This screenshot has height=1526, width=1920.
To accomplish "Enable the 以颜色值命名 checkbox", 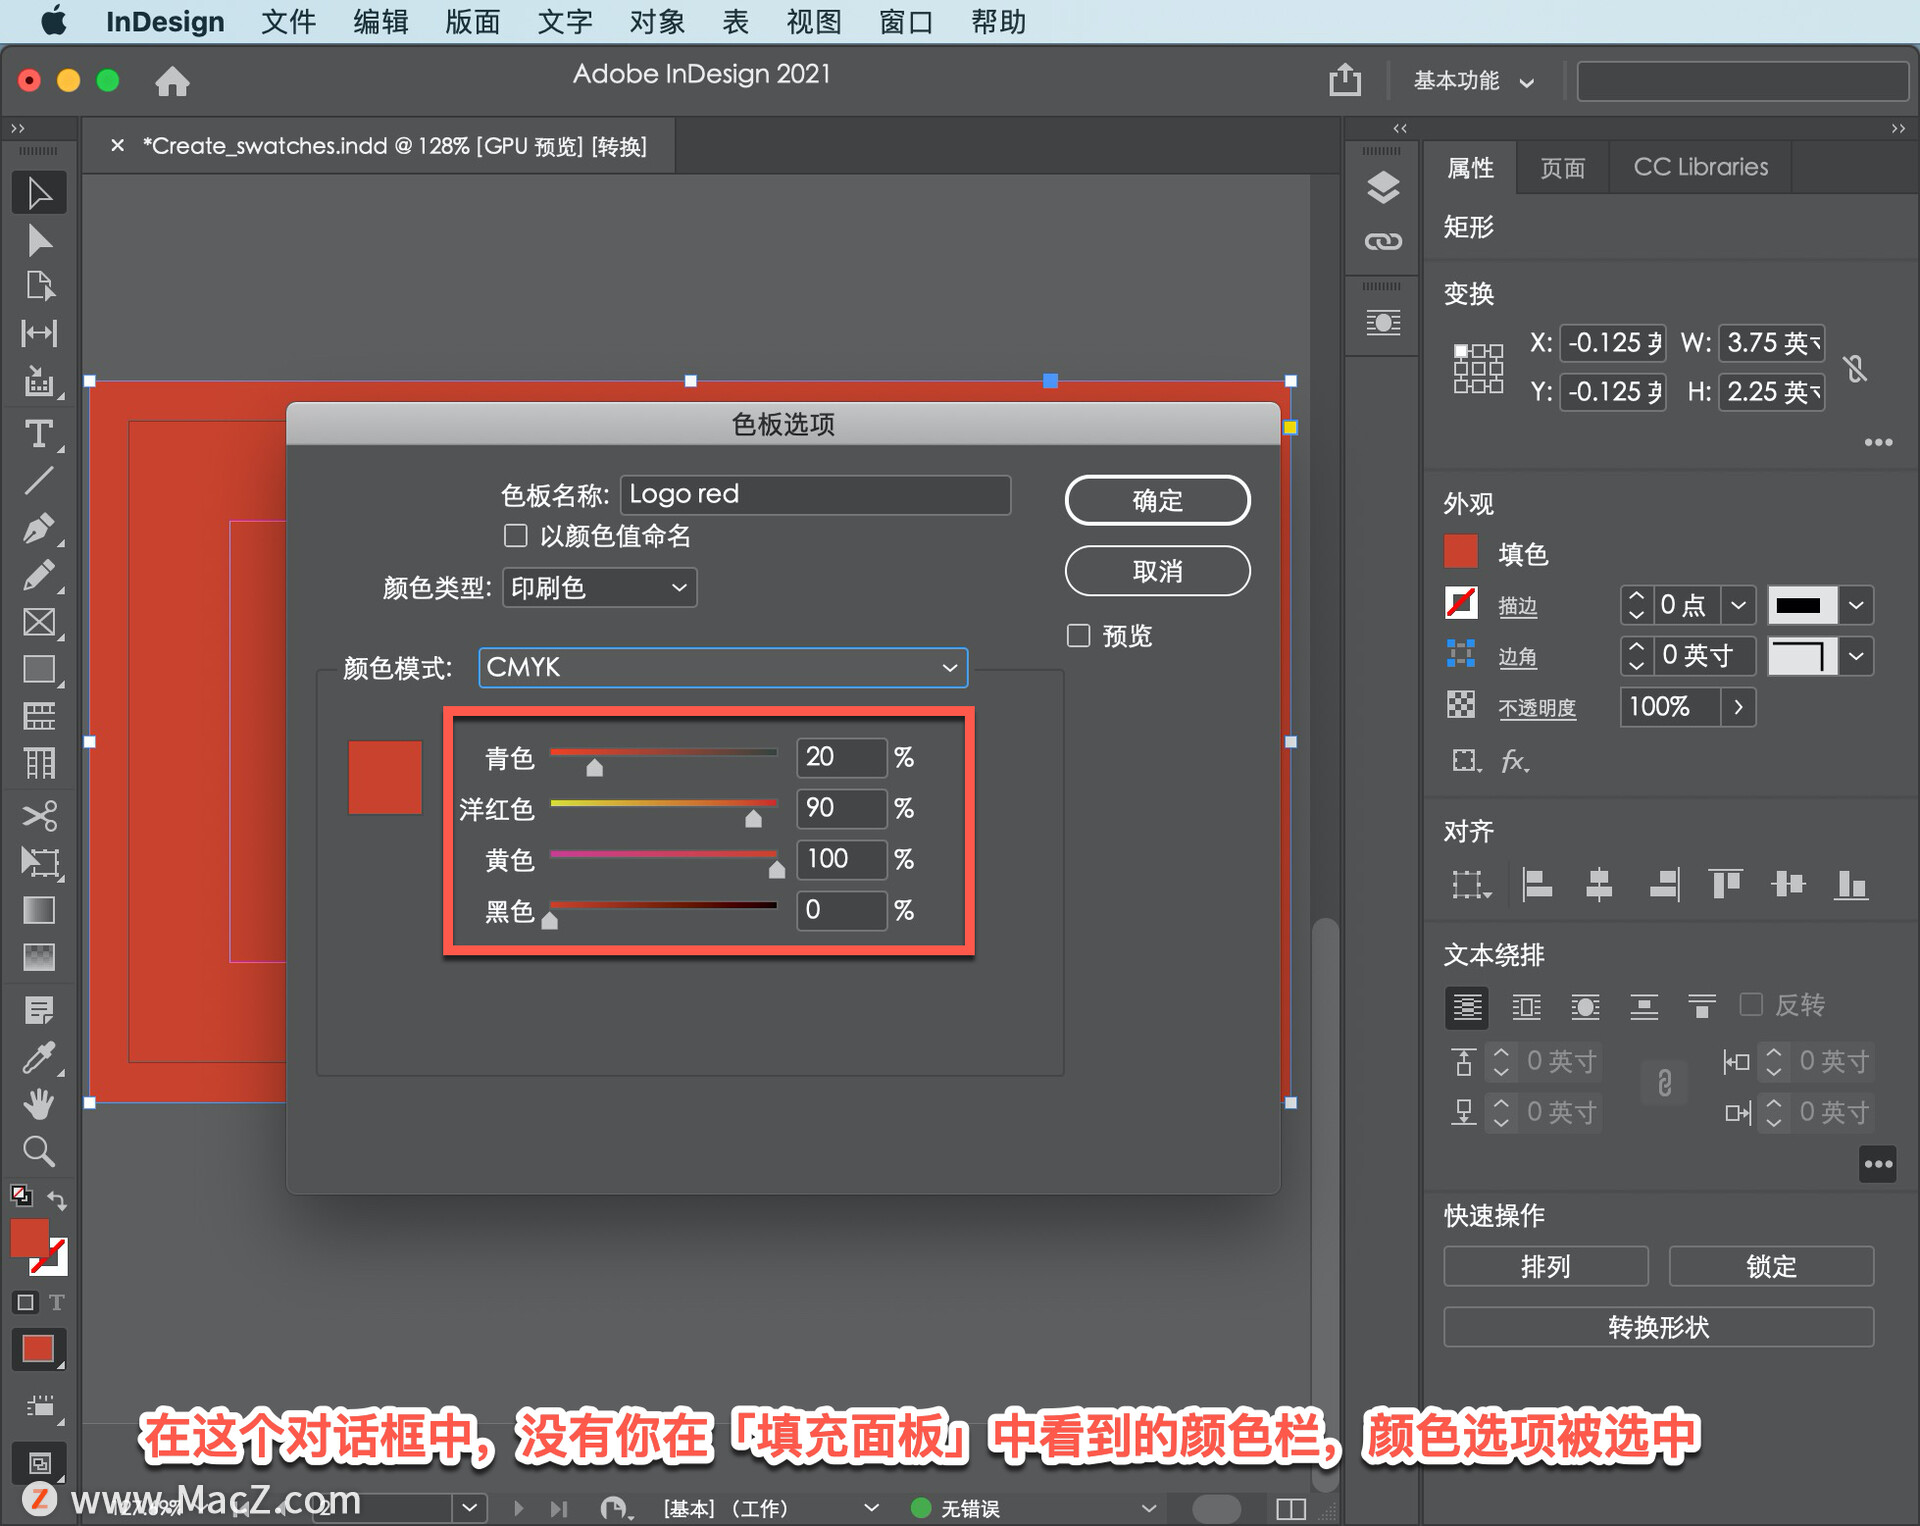I will pos(516,536).
